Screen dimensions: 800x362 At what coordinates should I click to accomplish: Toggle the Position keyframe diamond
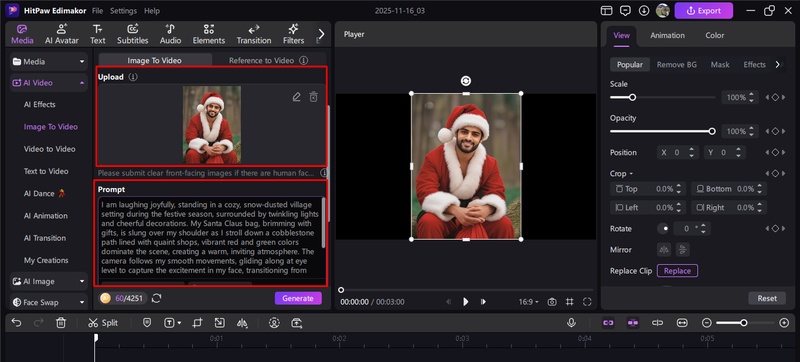(x=775, y=152)
